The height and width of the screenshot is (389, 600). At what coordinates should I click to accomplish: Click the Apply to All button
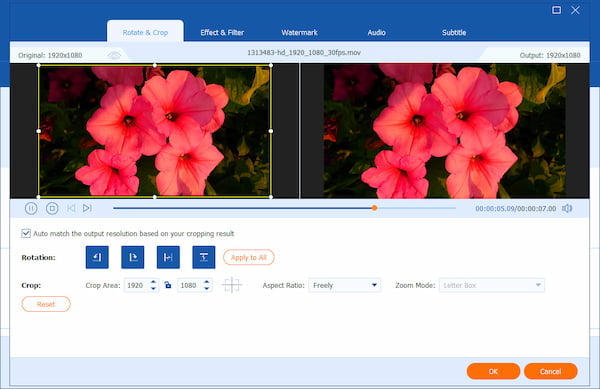pos(249,257)
